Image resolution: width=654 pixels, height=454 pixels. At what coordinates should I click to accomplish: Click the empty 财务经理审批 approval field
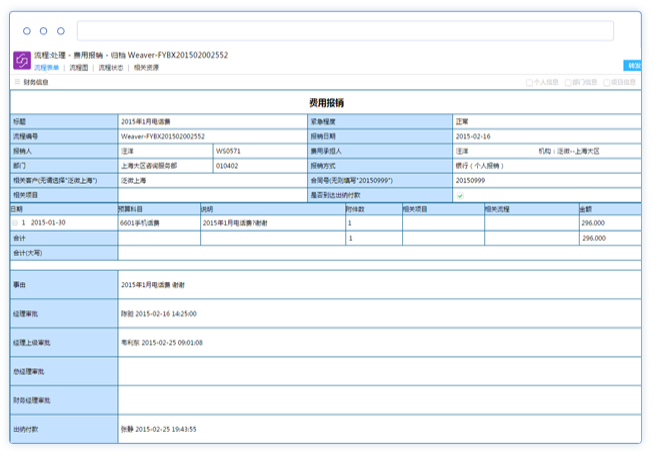(x=380, y=400)
